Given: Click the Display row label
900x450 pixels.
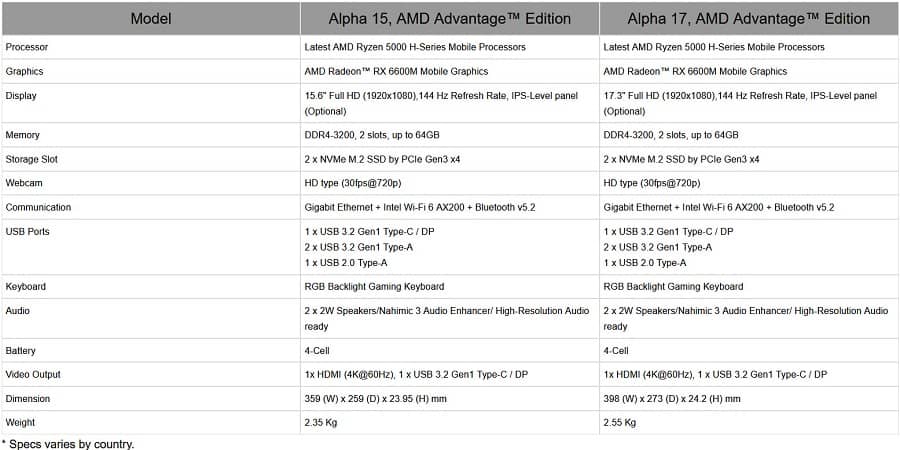Looking at the screenshot, I should [21, 96].
